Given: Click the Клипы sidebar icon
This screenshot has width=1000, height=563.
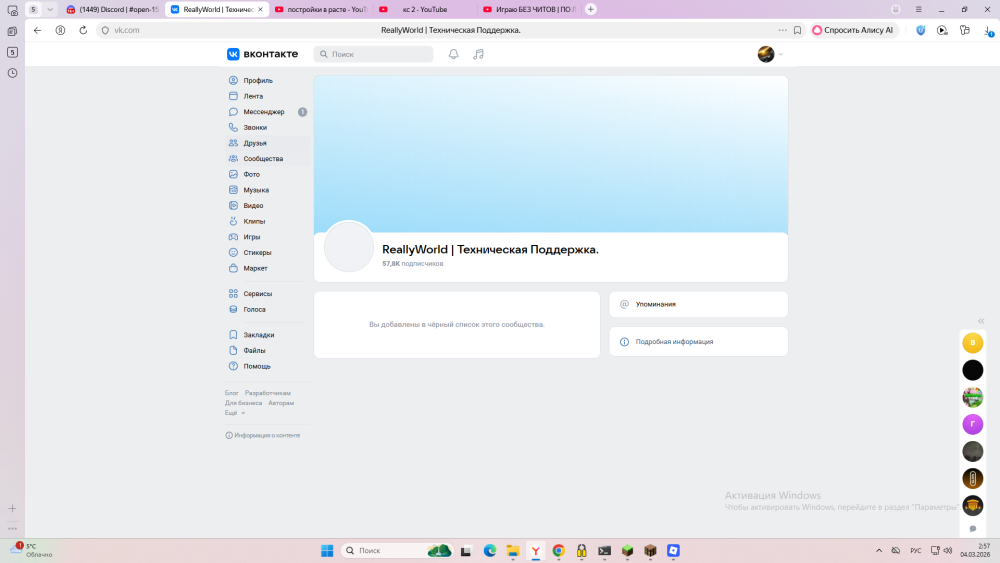Looking at the screenshot, I should pyautogui.click(x=233, y=221).
